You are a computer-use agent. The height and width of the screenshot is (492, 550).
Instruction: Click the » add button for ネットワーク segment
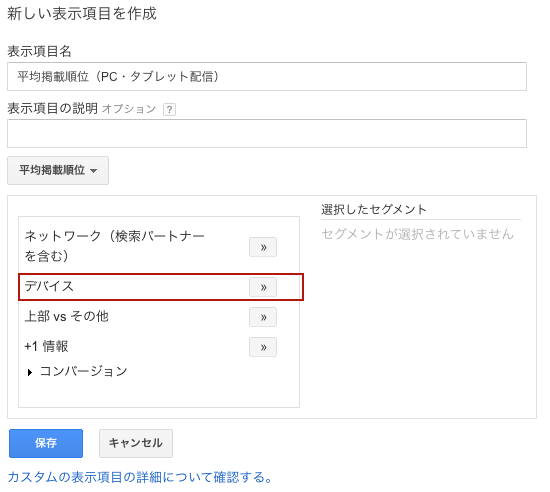pyautogui.click(x=263, y=247)
